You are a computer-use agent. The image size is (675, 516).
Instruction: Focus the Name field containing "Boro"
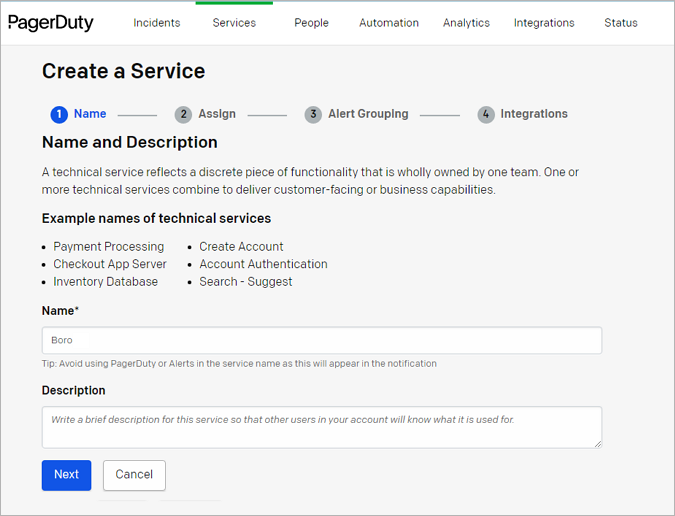[x=322, y=340]
